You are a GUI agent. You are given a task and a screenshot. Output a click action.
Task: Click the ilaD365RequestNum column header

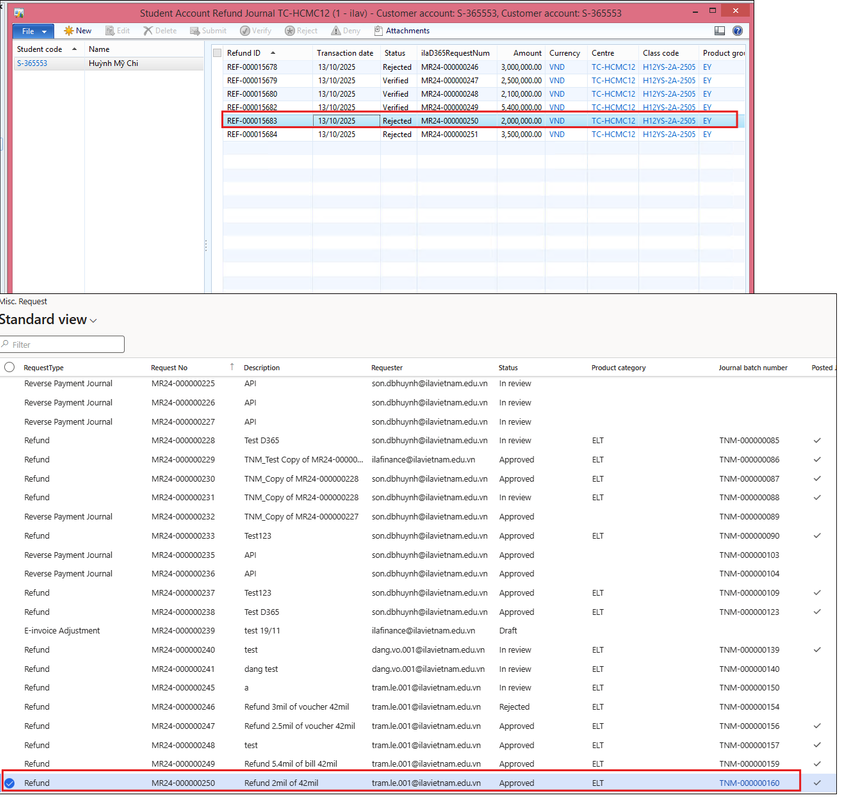click(x=457, y=53)
